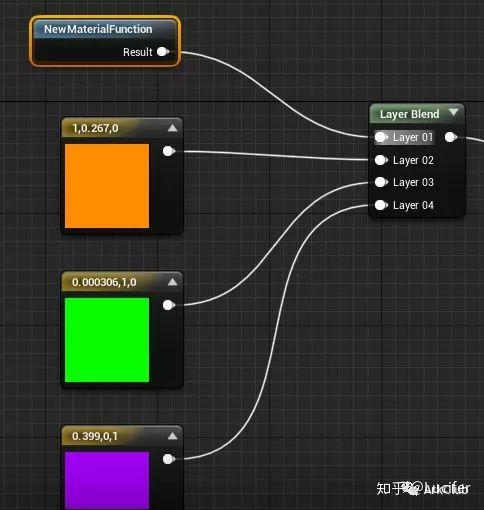The height and width of the screenshot is (510, 484).
Task: Click the purple color preview swatch
Action: (x=107, y=481)
